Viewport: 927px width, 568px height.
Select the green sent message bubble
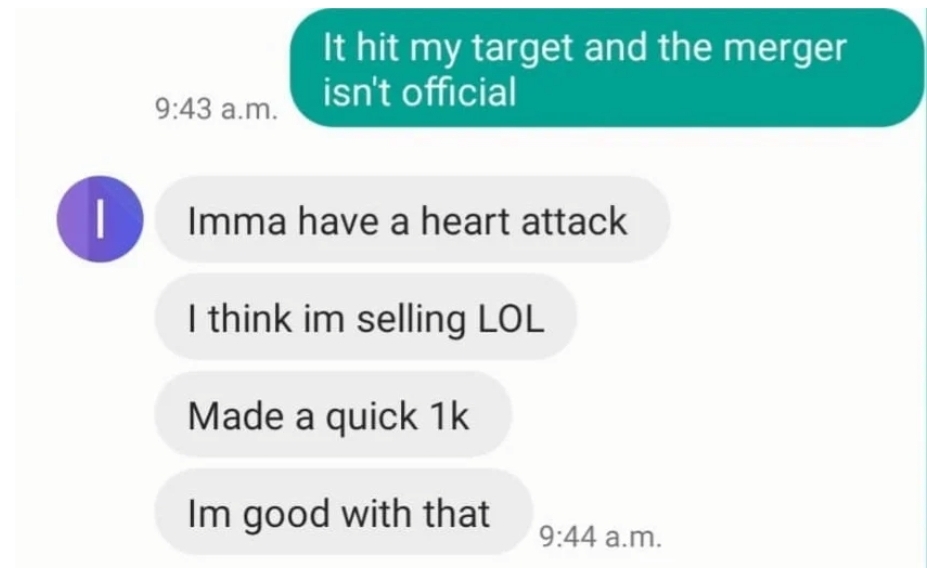coord(607,67)
